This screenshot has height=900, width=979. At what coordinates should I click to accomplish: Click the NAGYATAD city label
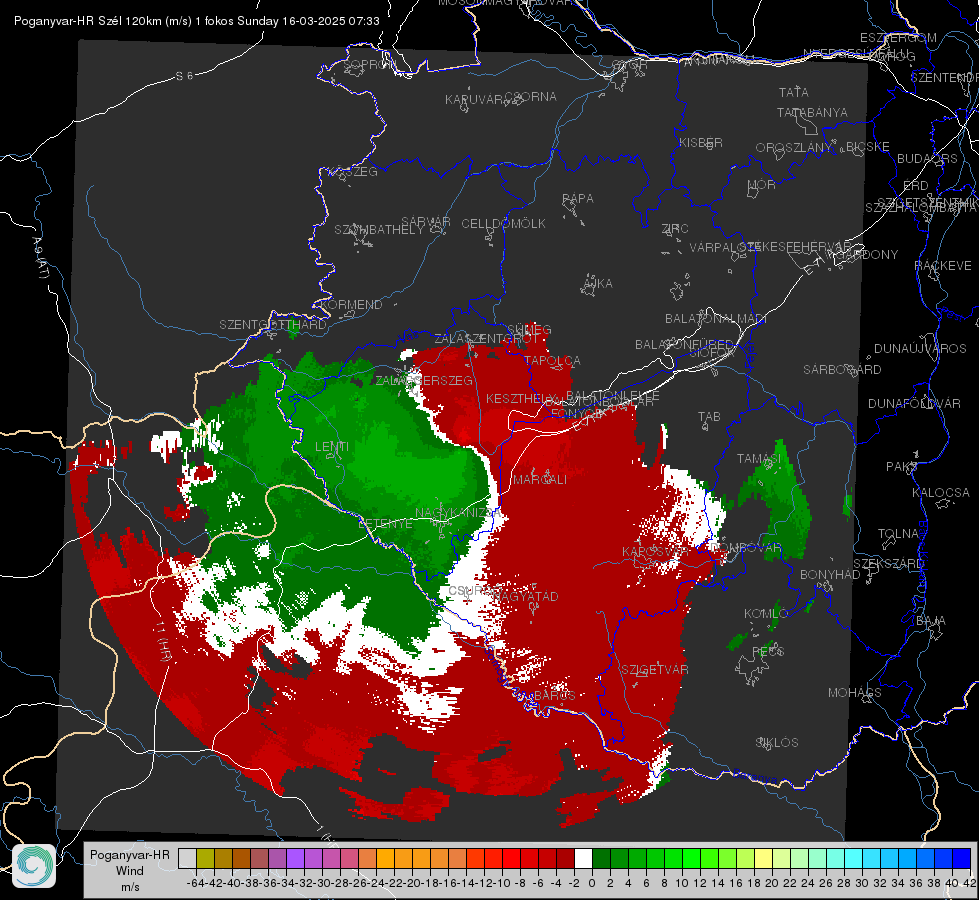(525, 596)
